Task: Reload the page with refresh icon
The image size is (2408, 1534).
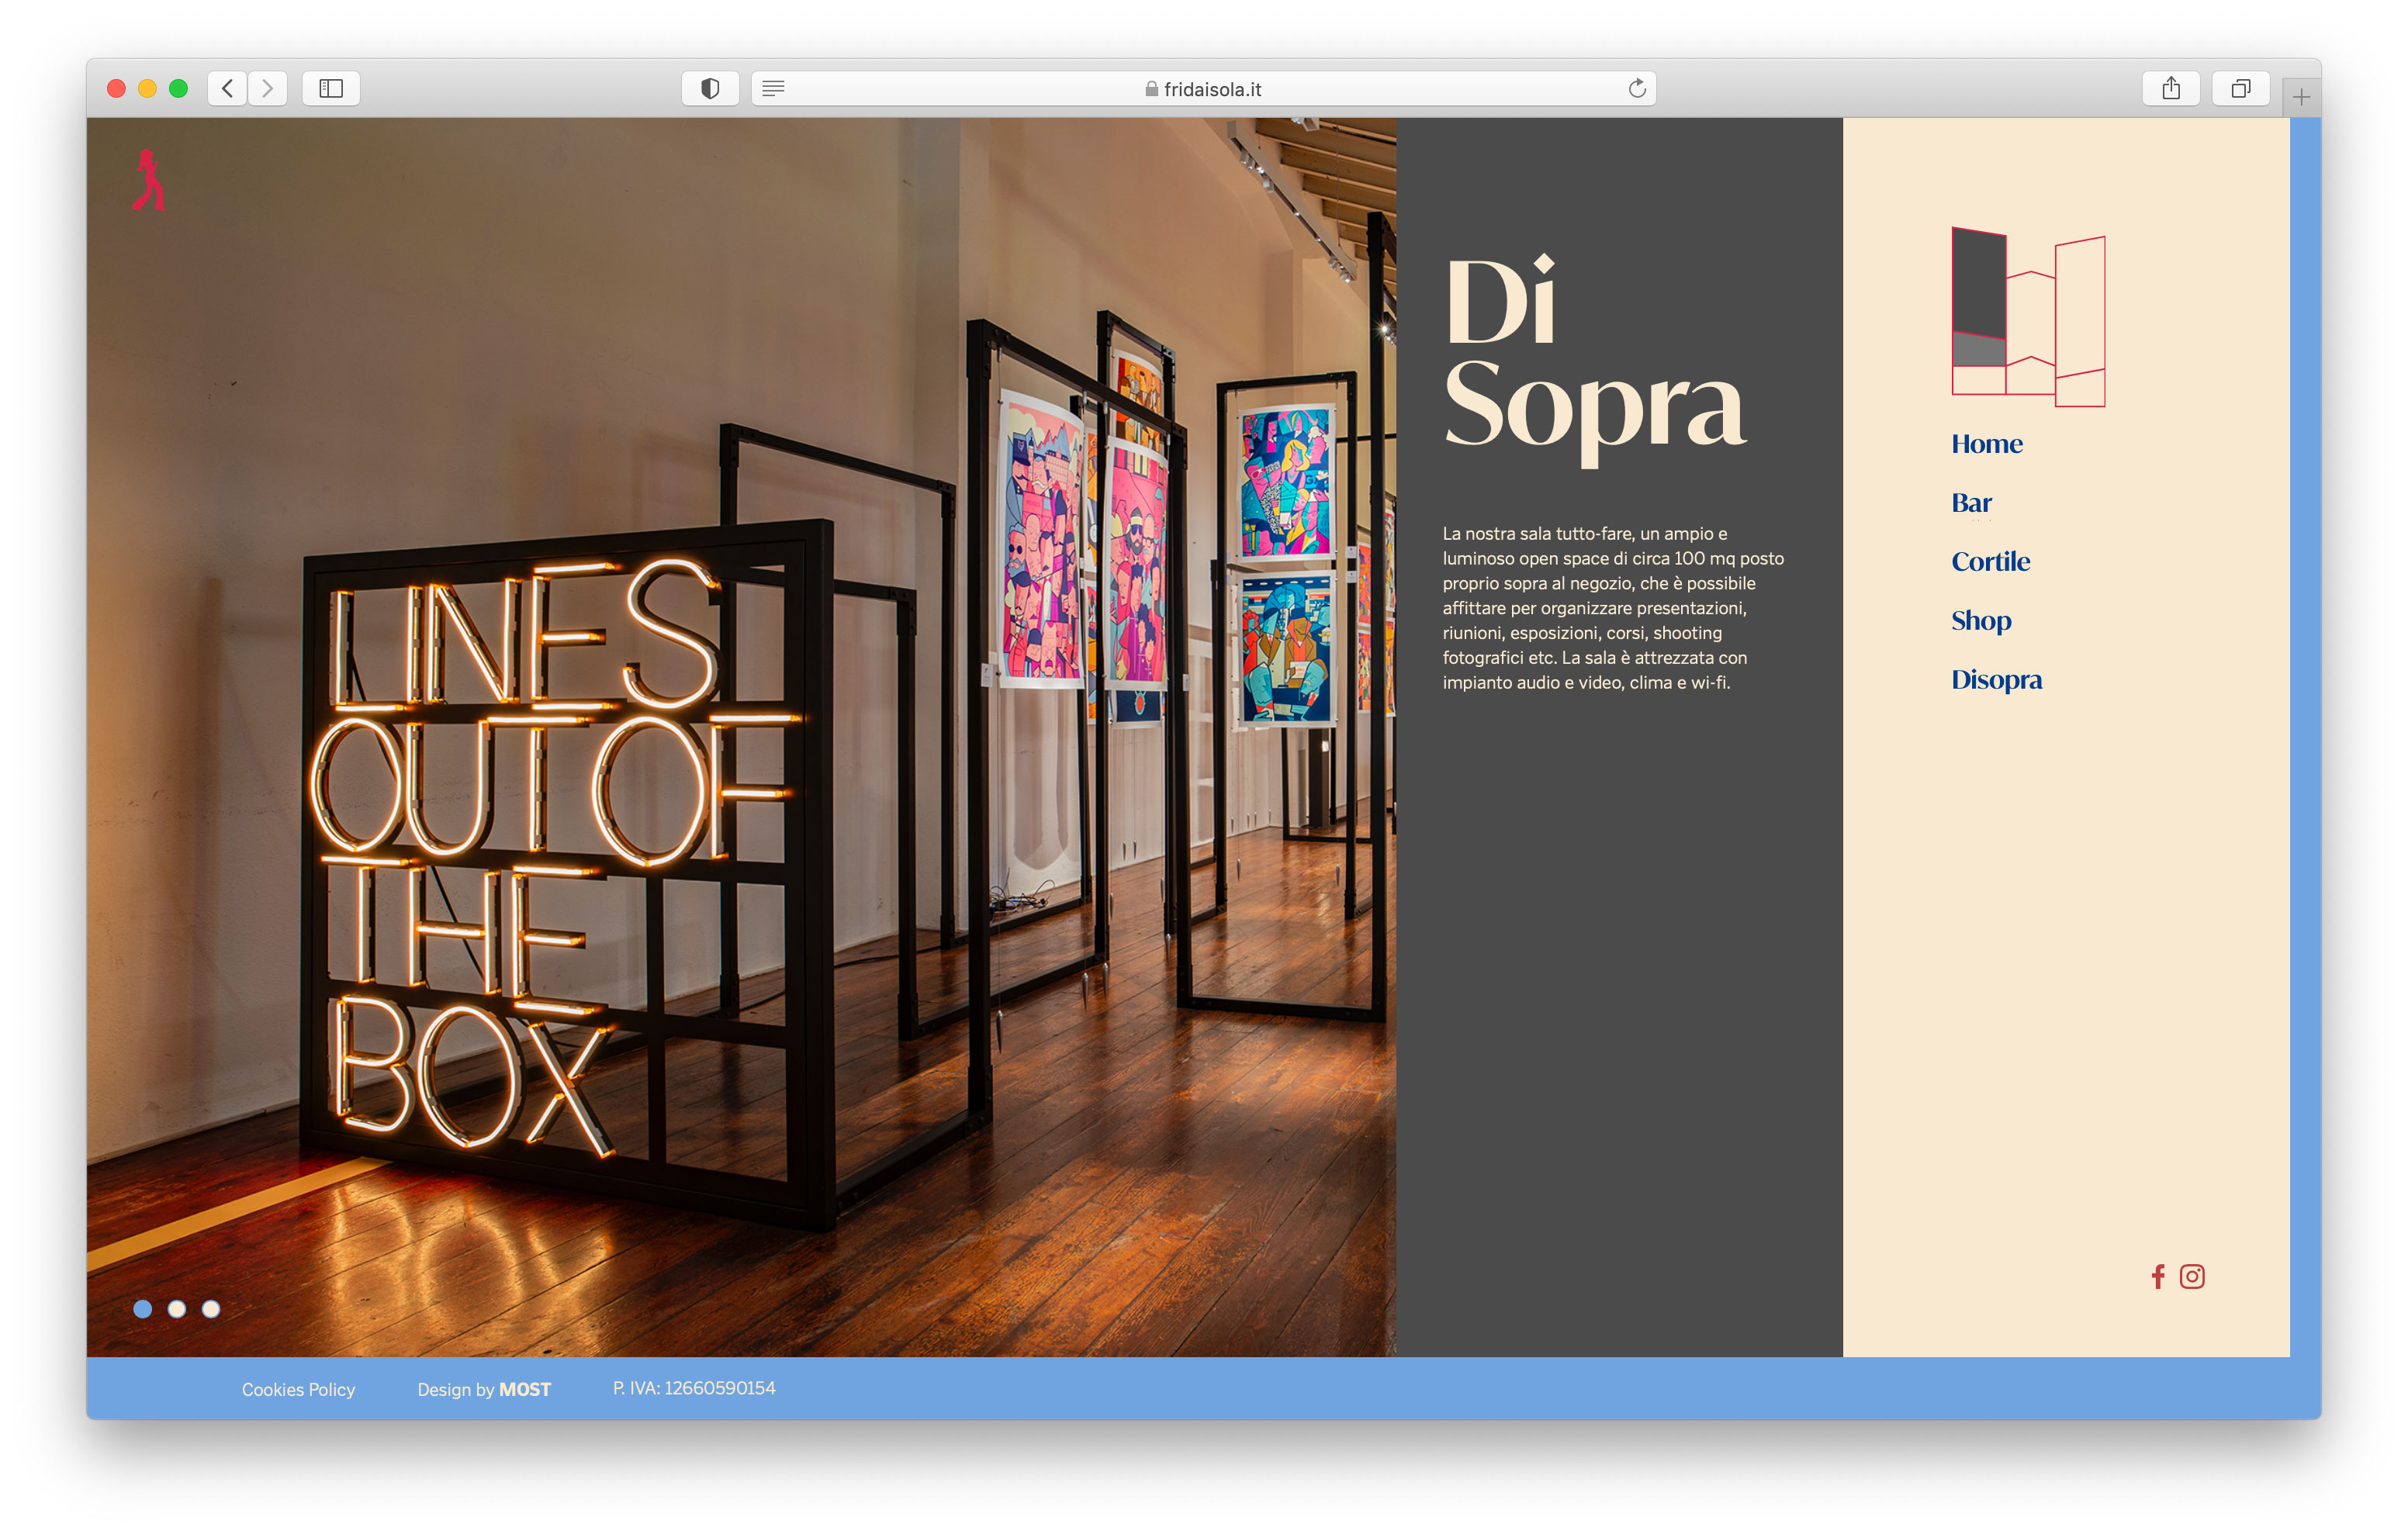Action: pos(1637,89)
